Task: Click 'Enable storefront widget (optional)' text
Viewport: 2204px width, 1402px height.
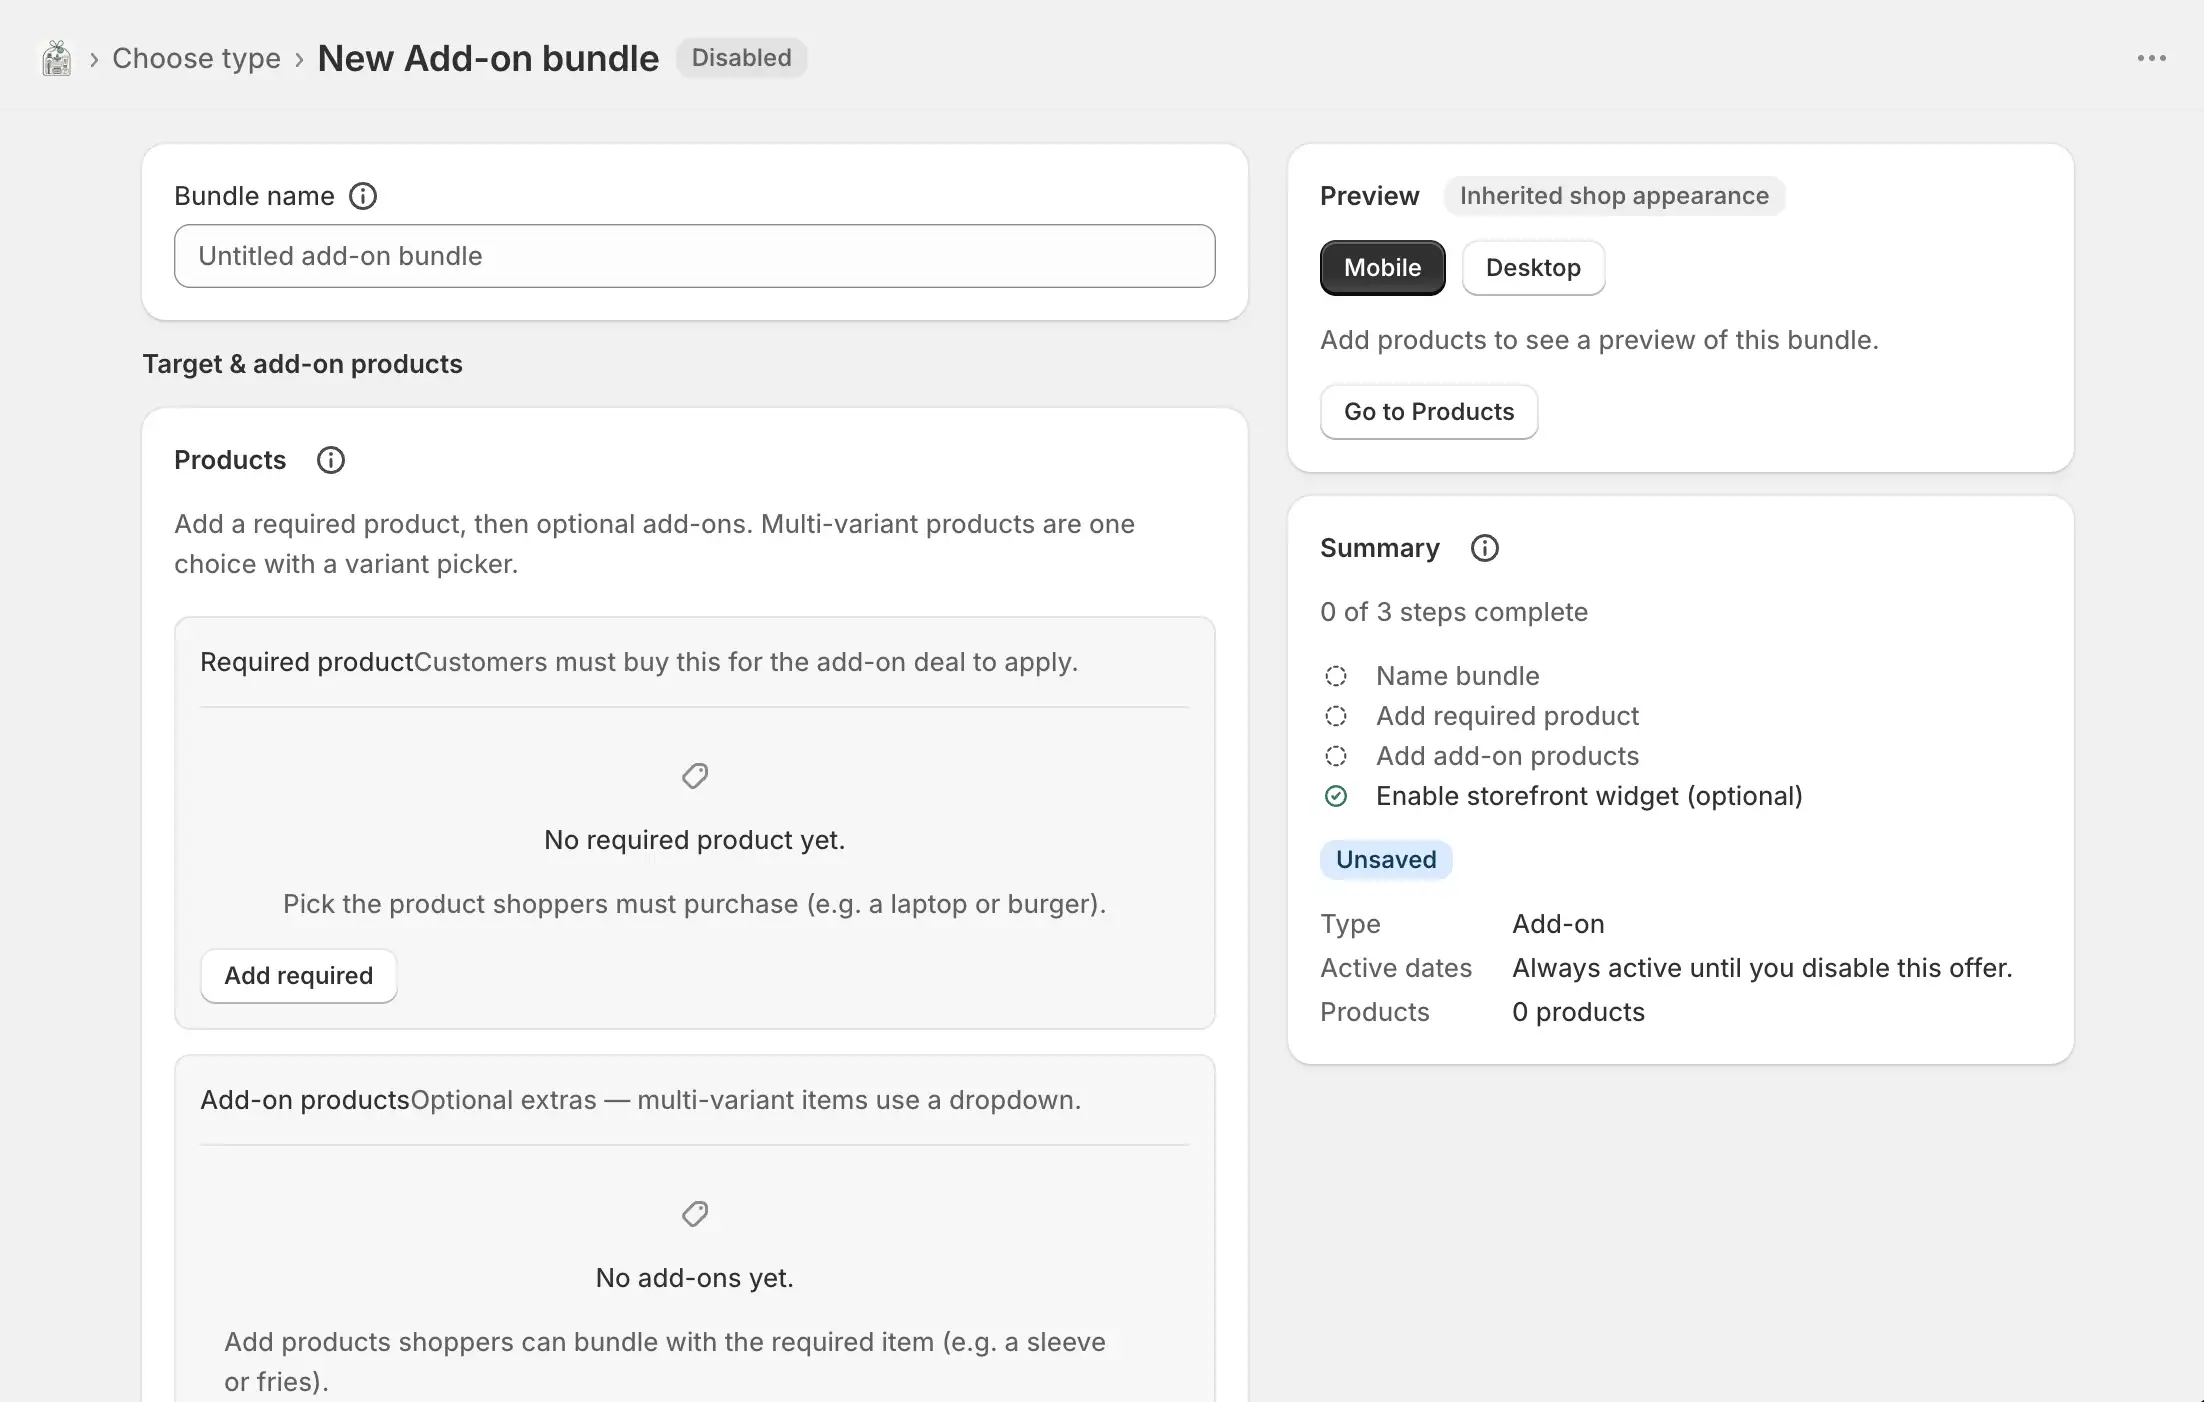Action: coord(1589,796)
